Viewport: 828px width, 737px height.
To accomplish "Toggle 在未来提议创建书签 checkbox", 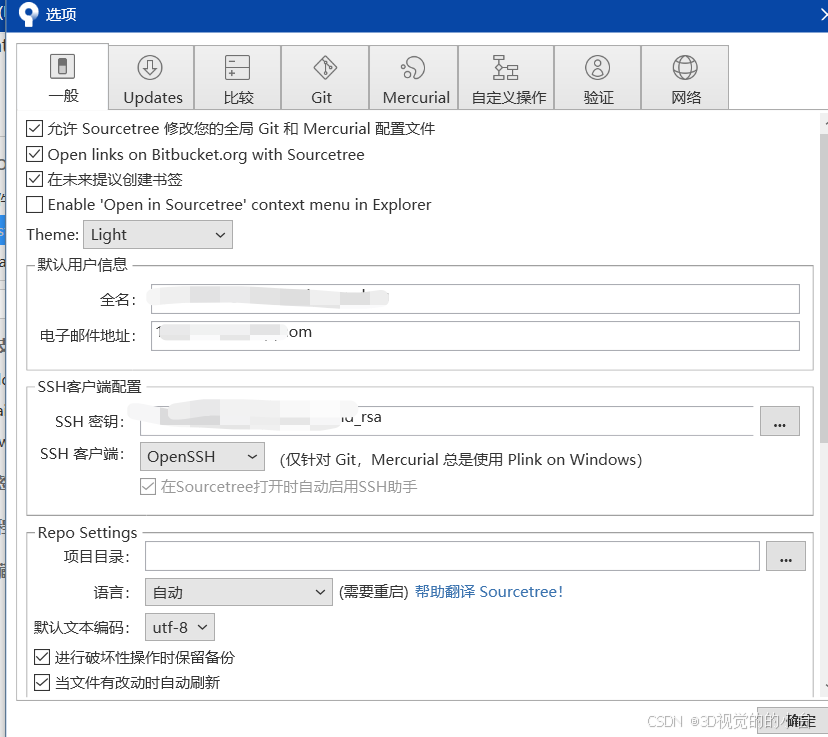I will click(x=34, y=179).
